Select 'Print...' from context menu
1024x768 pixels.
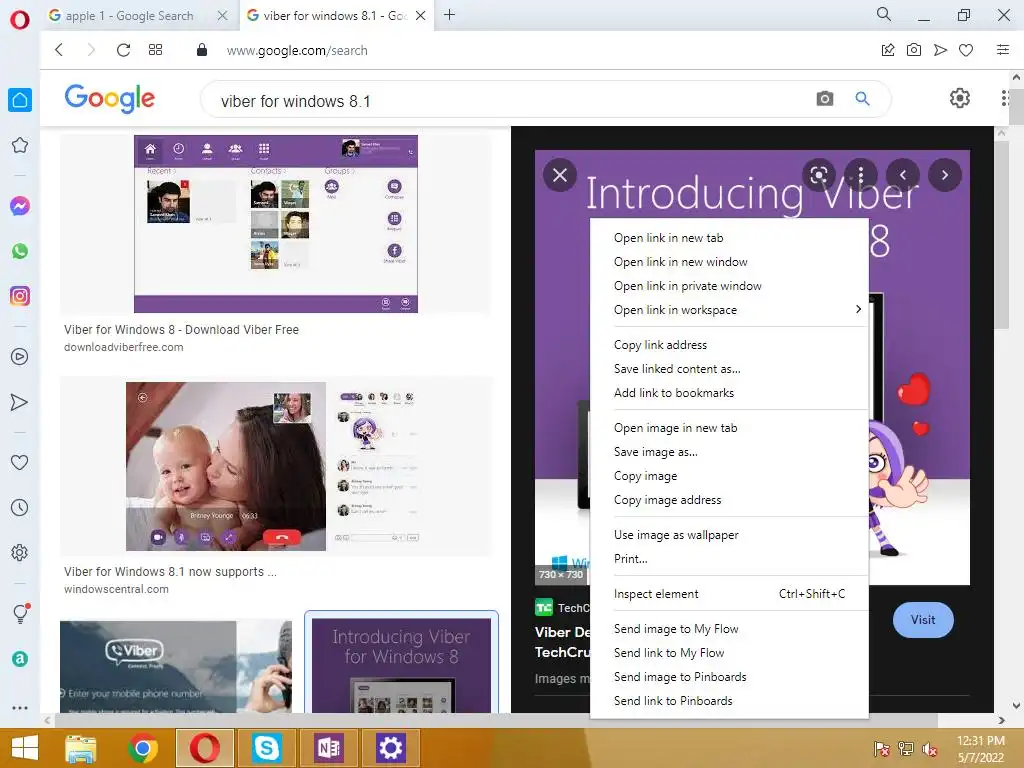[729, 559]
